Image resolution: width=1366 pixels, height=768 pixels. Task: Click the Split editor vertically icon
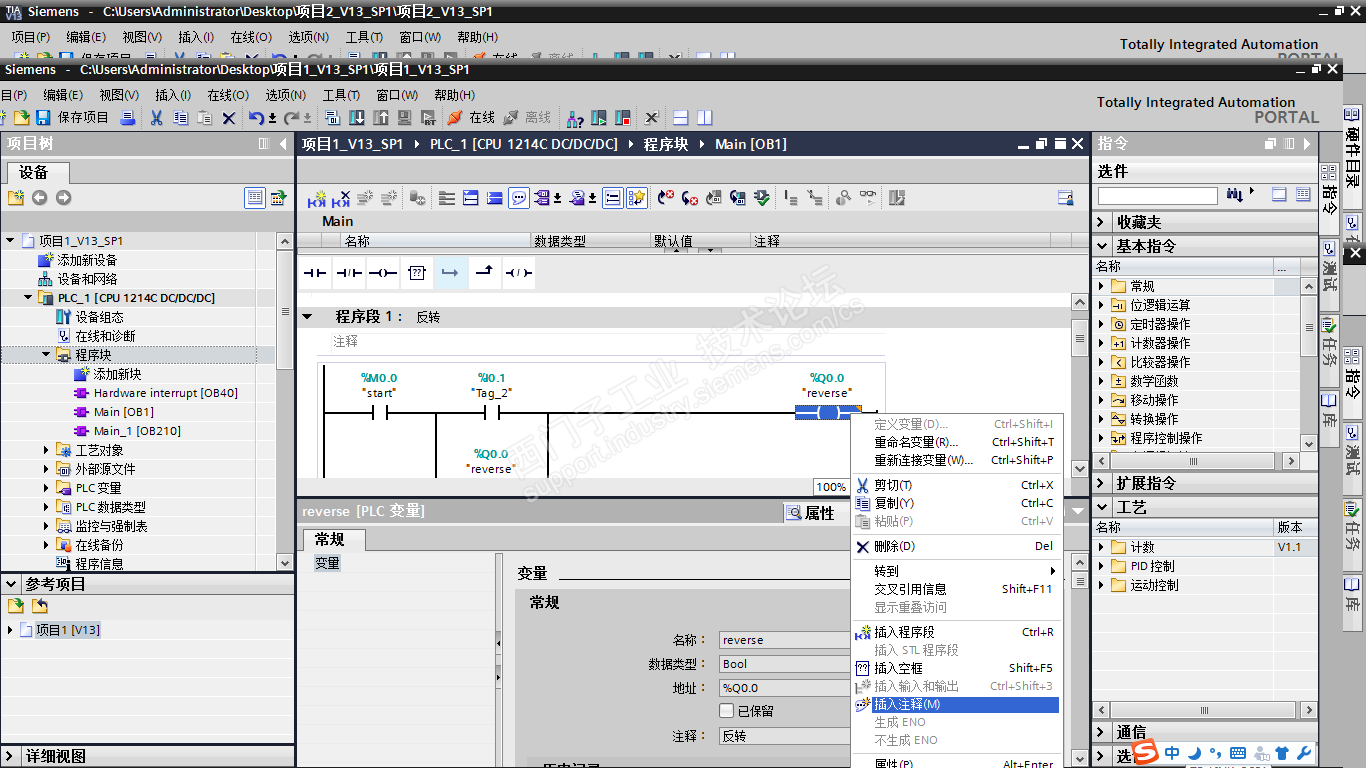tap(705, 118)
